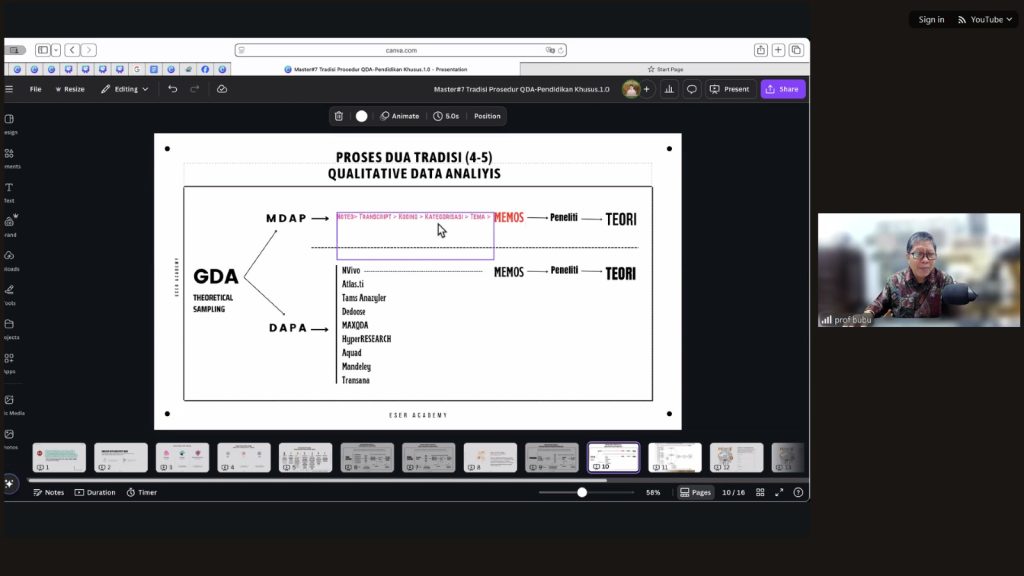Enter fullscreen mode using expand icon
This screenshot has height=576, width=1024.
click(x=779, y=492)
